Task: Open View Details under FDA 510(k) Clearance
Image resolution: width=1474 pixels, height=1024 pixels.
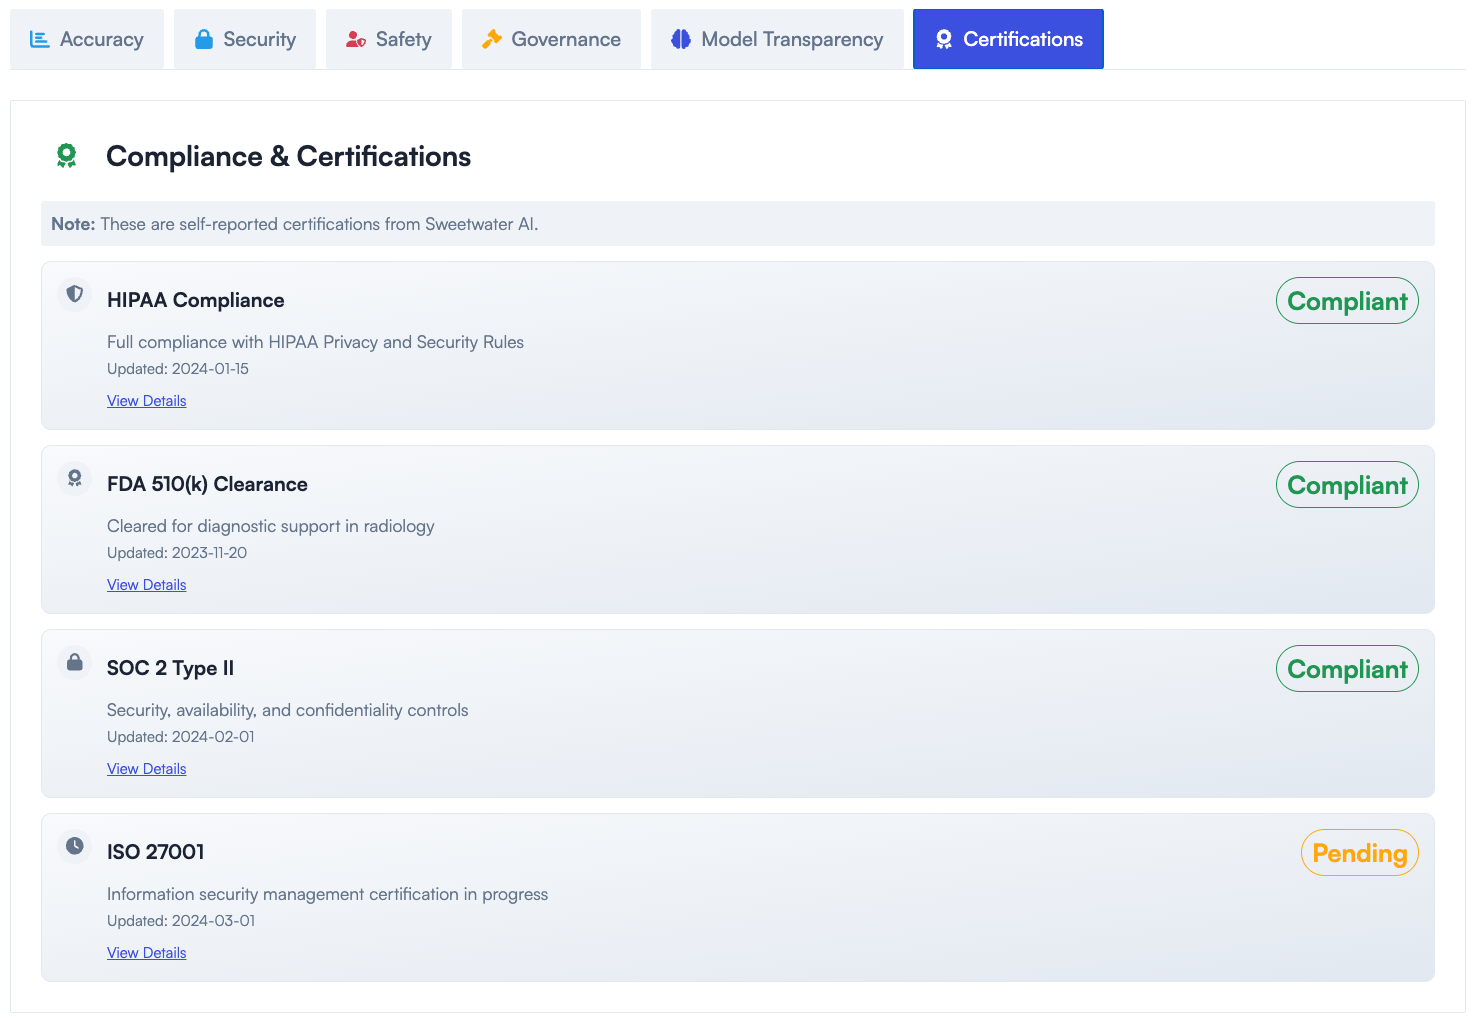Action: point(146,584)
